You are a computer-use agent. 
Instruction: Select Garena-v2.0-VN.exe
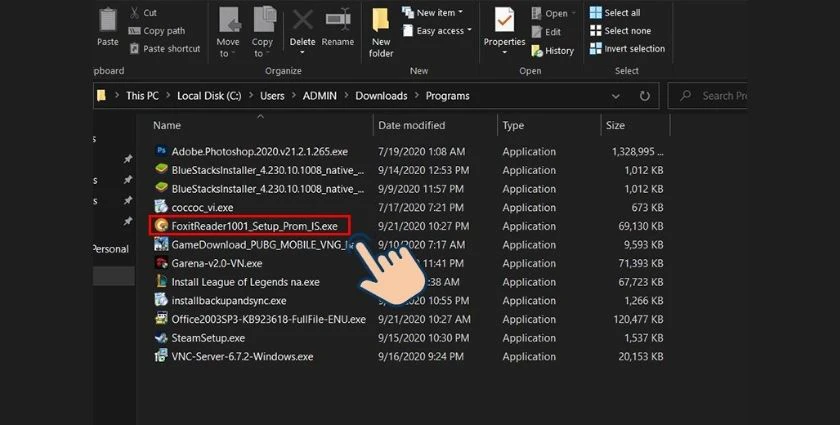[216, 263]
